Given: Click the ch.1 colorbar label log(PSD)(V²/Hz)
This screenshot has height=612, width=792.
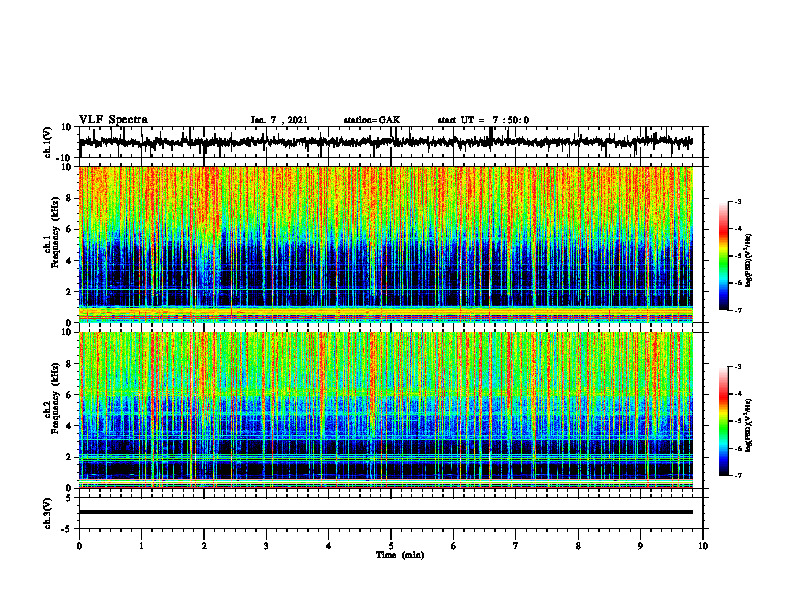Looking at the screenshot, I should pyautogui.click(x=749, y=261).
